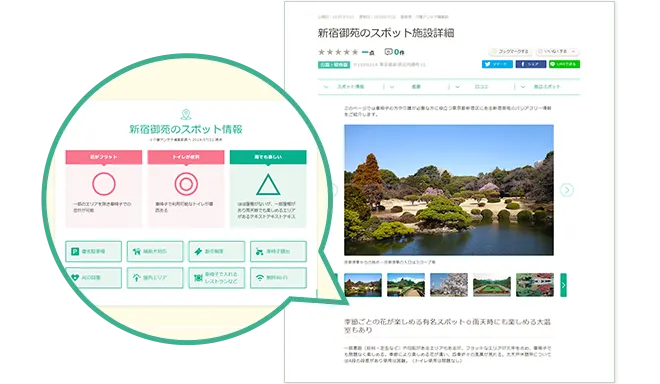Select the cherry blossom thumbnail
660x384 pixels.
coord(449,285)
